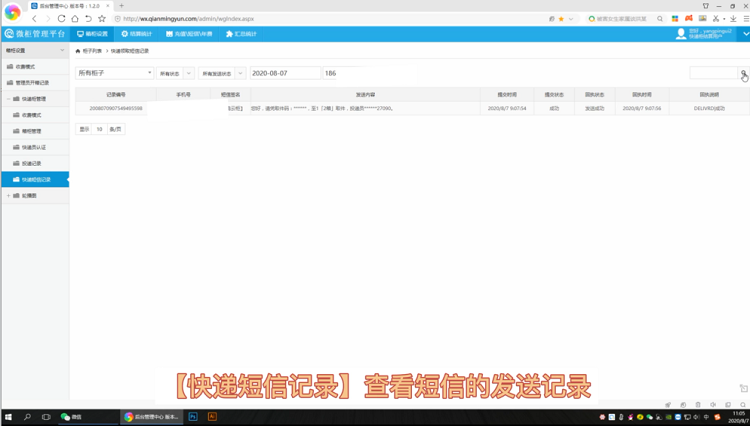Go back with the browser back arrow
Screen dimensions: 750x426
tap(34, 19)
